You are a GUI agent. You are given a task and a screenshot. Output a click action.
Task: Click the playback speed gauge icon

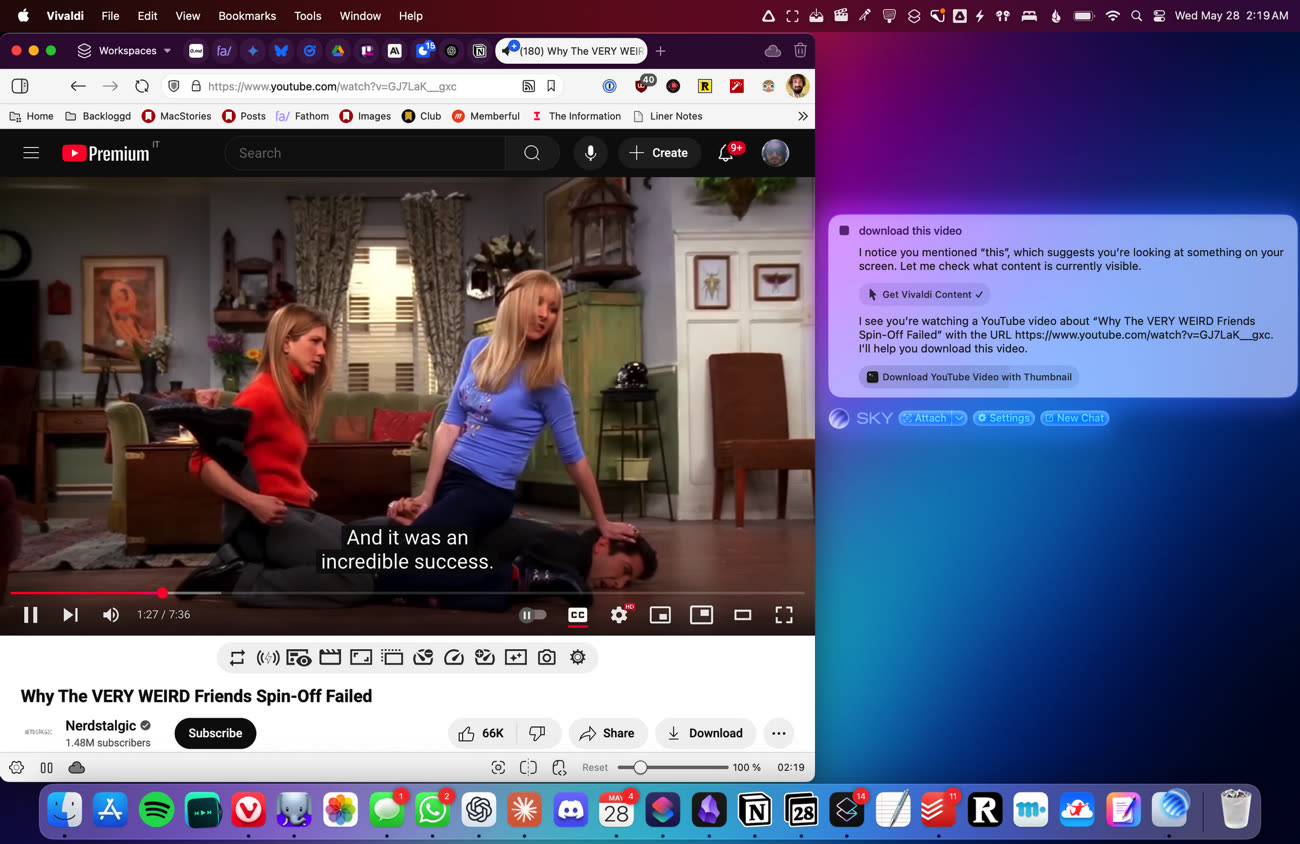coord(454,657)
